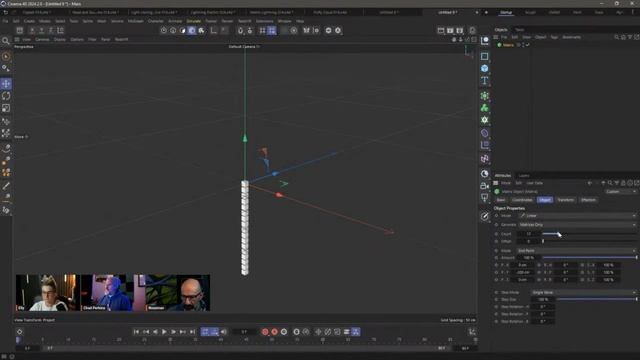
Task: Jump to the end of the animation
Action: tap(192, 332)
